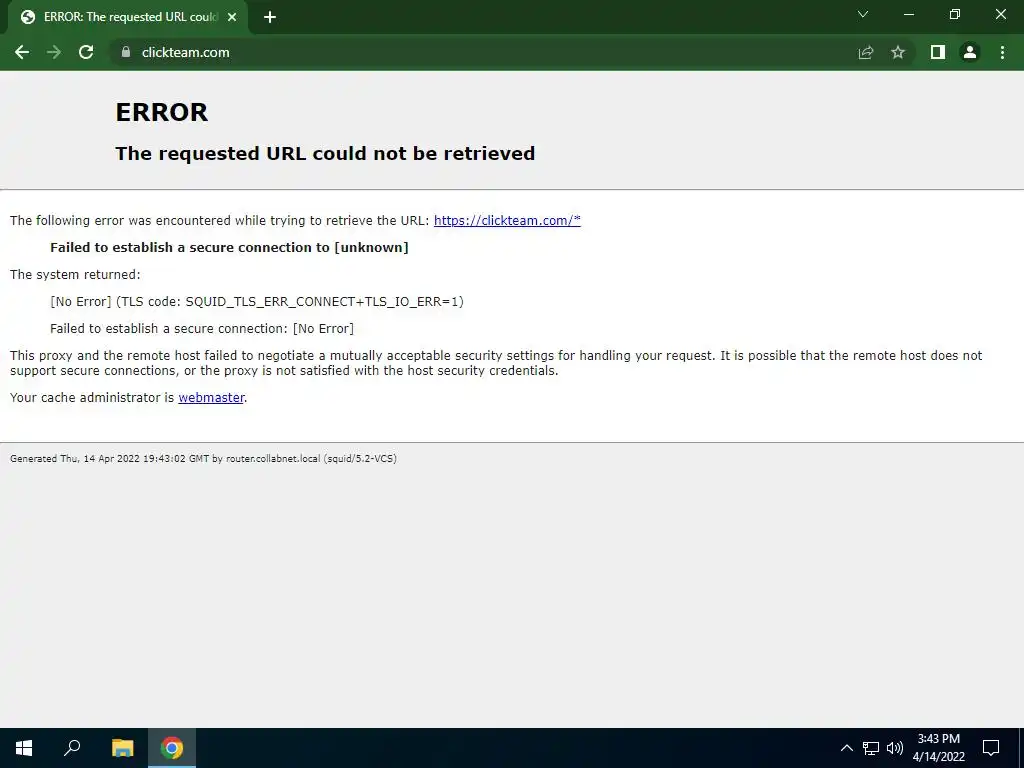Click the SQUID_TLS_ERR_CONNECT error code text
The image size is (1024, 768).
[x=257, y=302]
